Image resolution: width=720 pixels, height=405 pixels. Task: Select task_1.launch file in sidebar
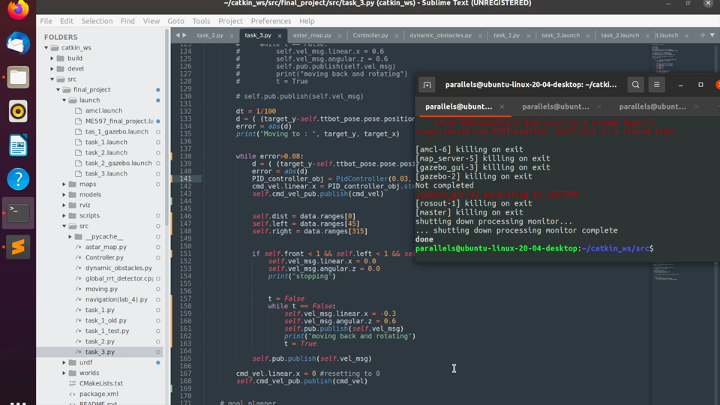click(106, 142)
